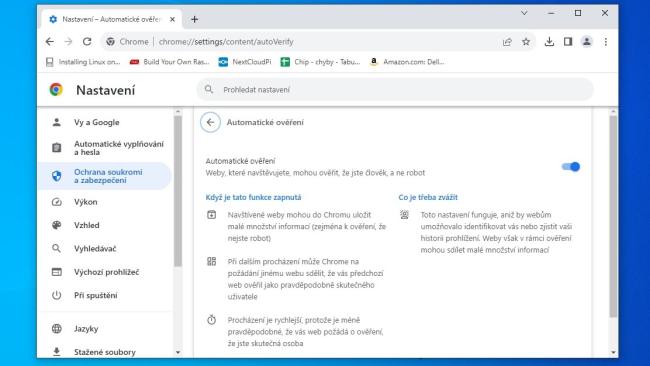This screenshot has width=650, height=366.
Task: Click the browser window icon beside Výchozí prohlížeč
Action: point(57,272)
